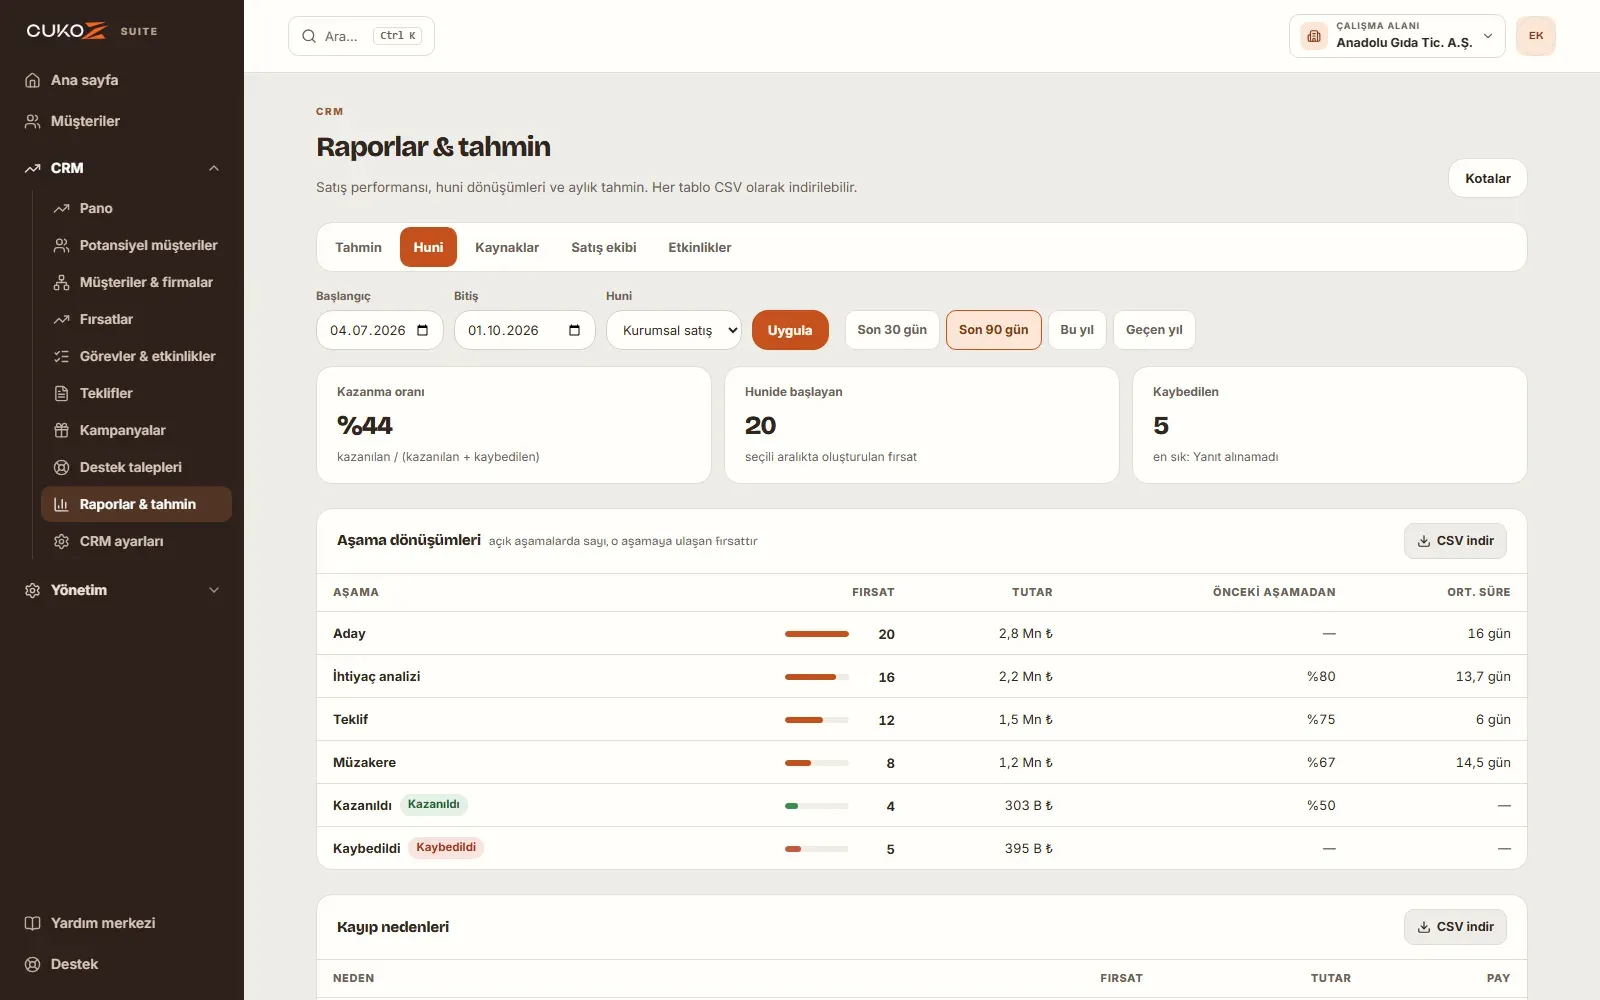This screenshot has height=1000, width=1600.
Task: Click the Potansiyel müşteriler icon
Action: (x=61, y=245)
